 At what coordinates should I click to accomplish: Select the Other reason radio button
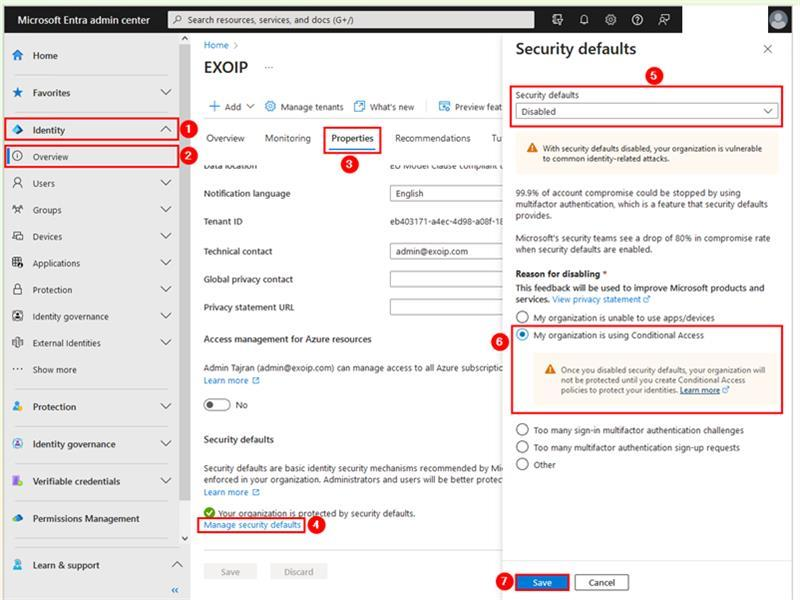coord(522,464)
